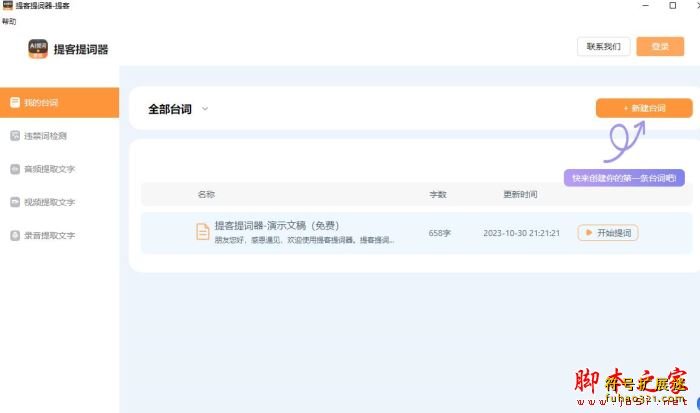Open the 帮助 menu

tap(8, 21)
